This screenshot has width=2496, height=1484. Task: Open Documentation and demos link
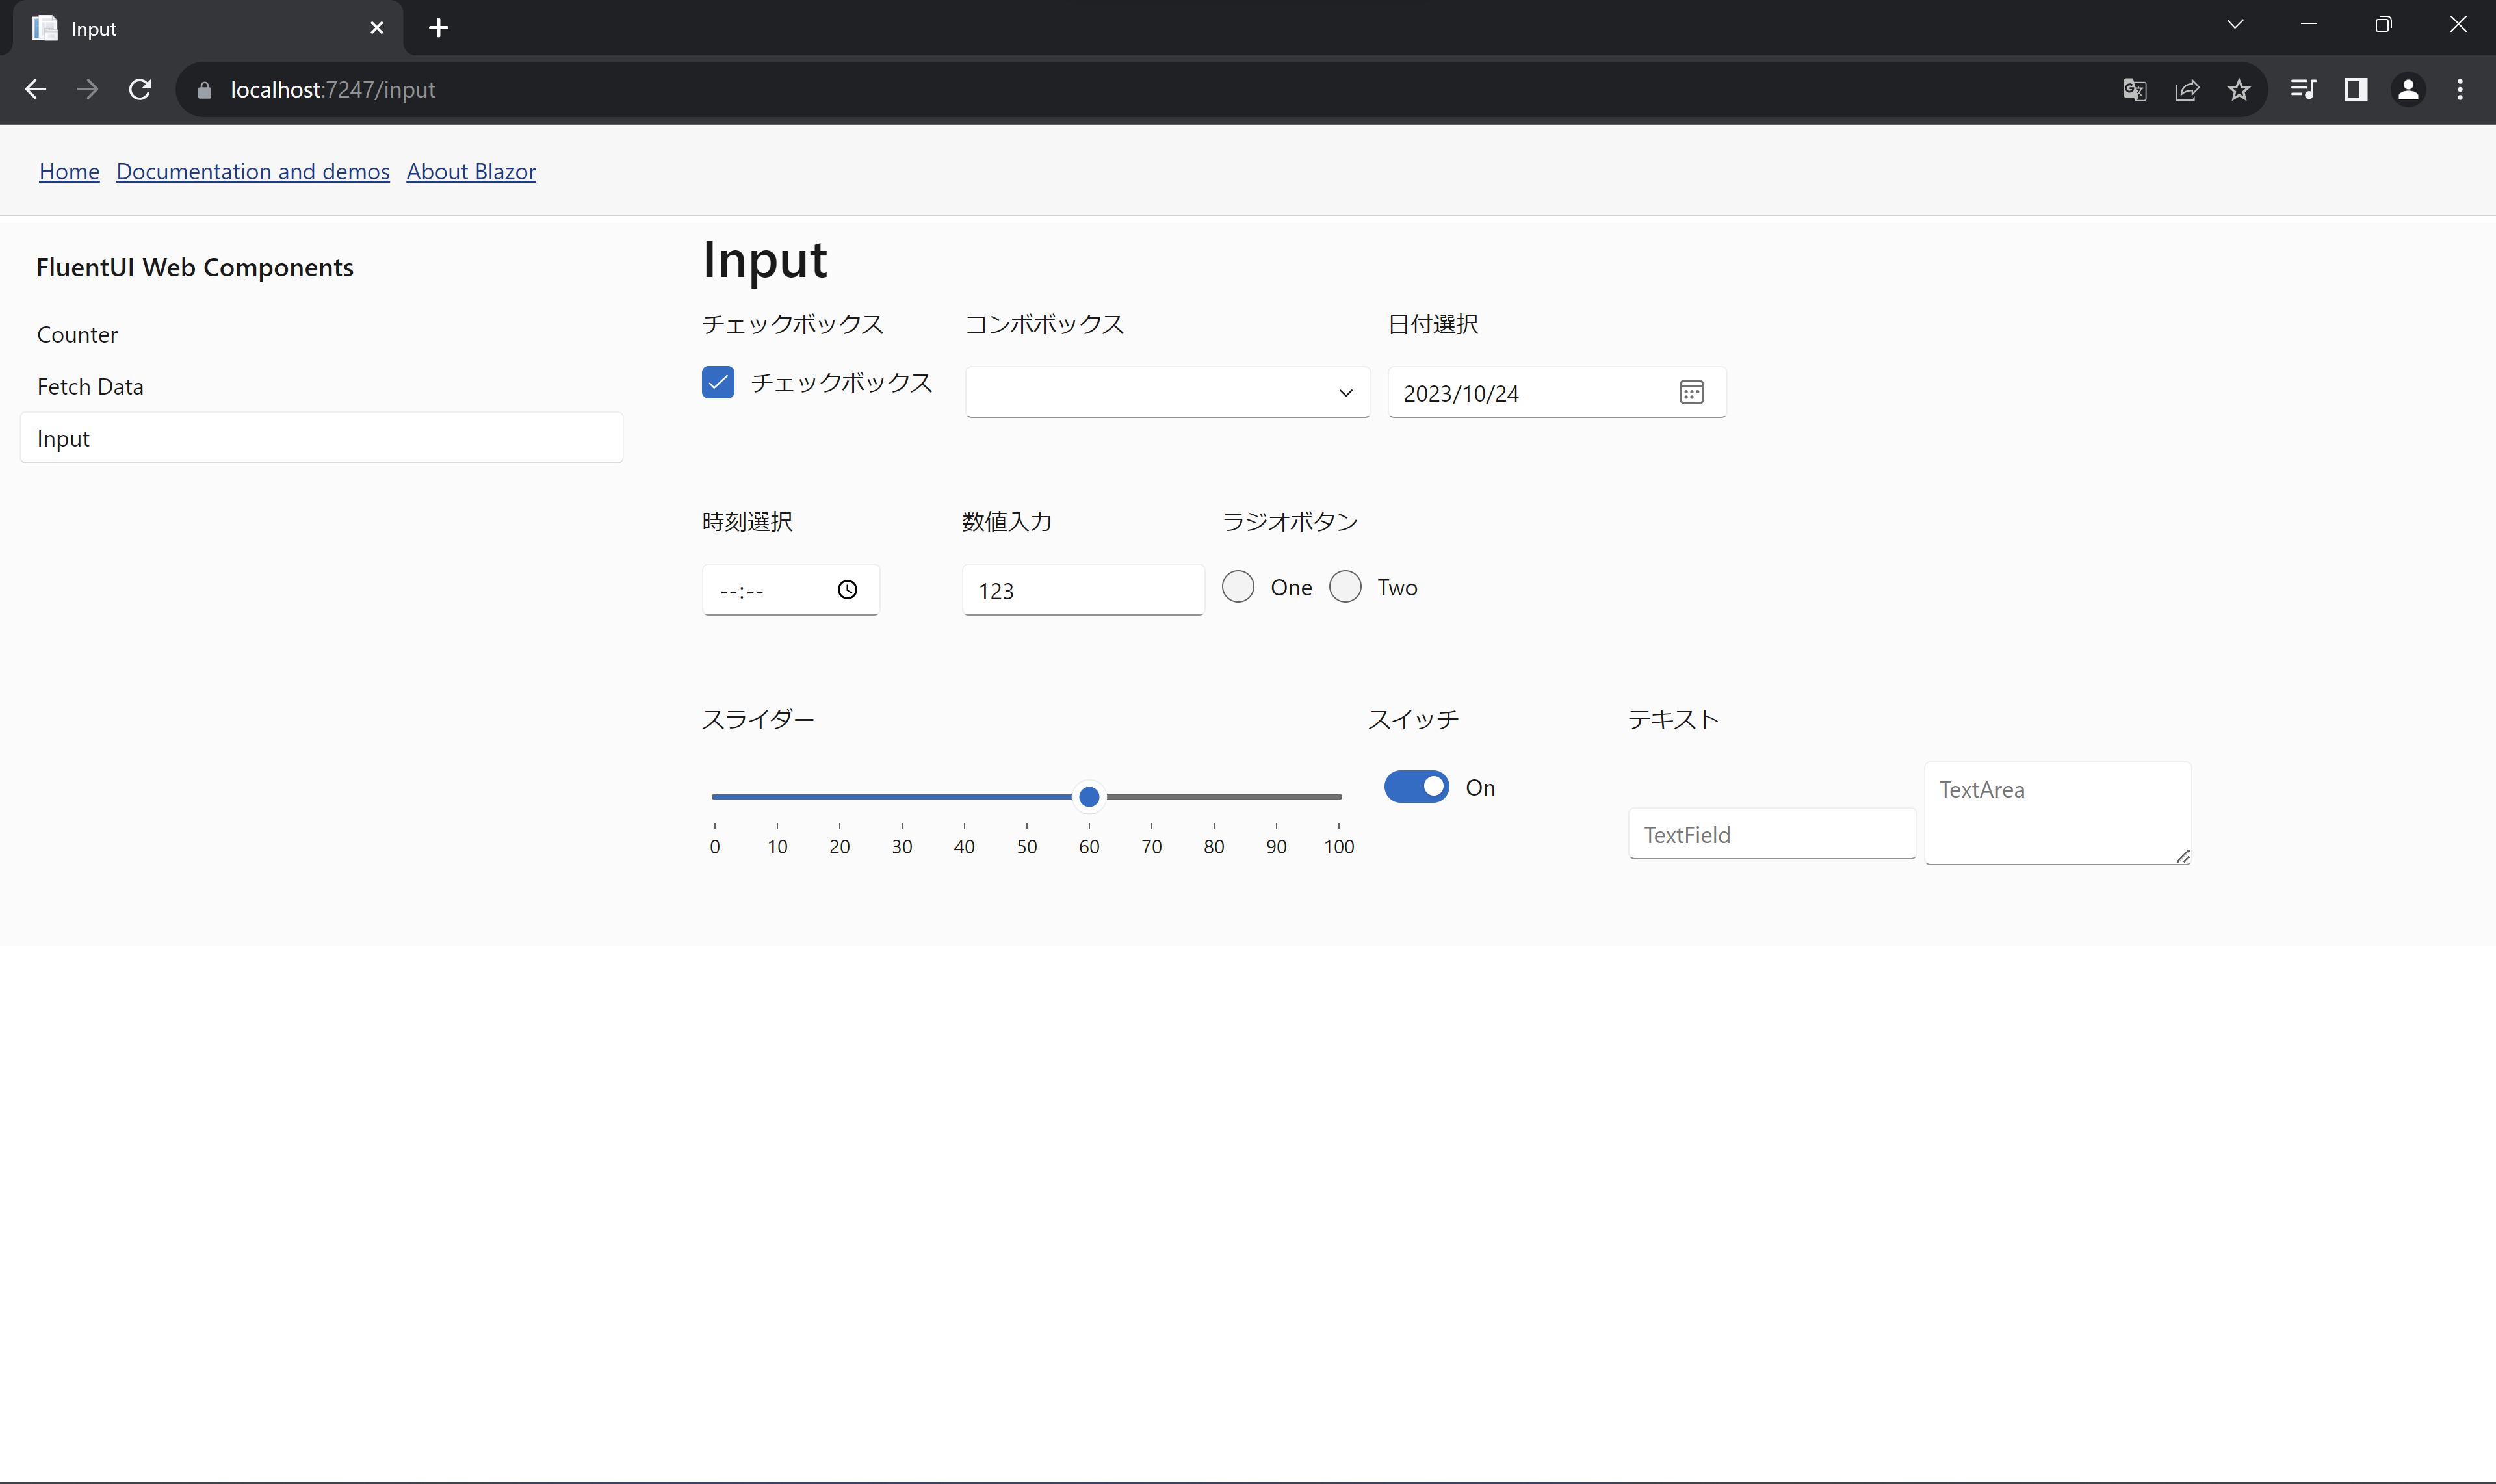point(253,171)
